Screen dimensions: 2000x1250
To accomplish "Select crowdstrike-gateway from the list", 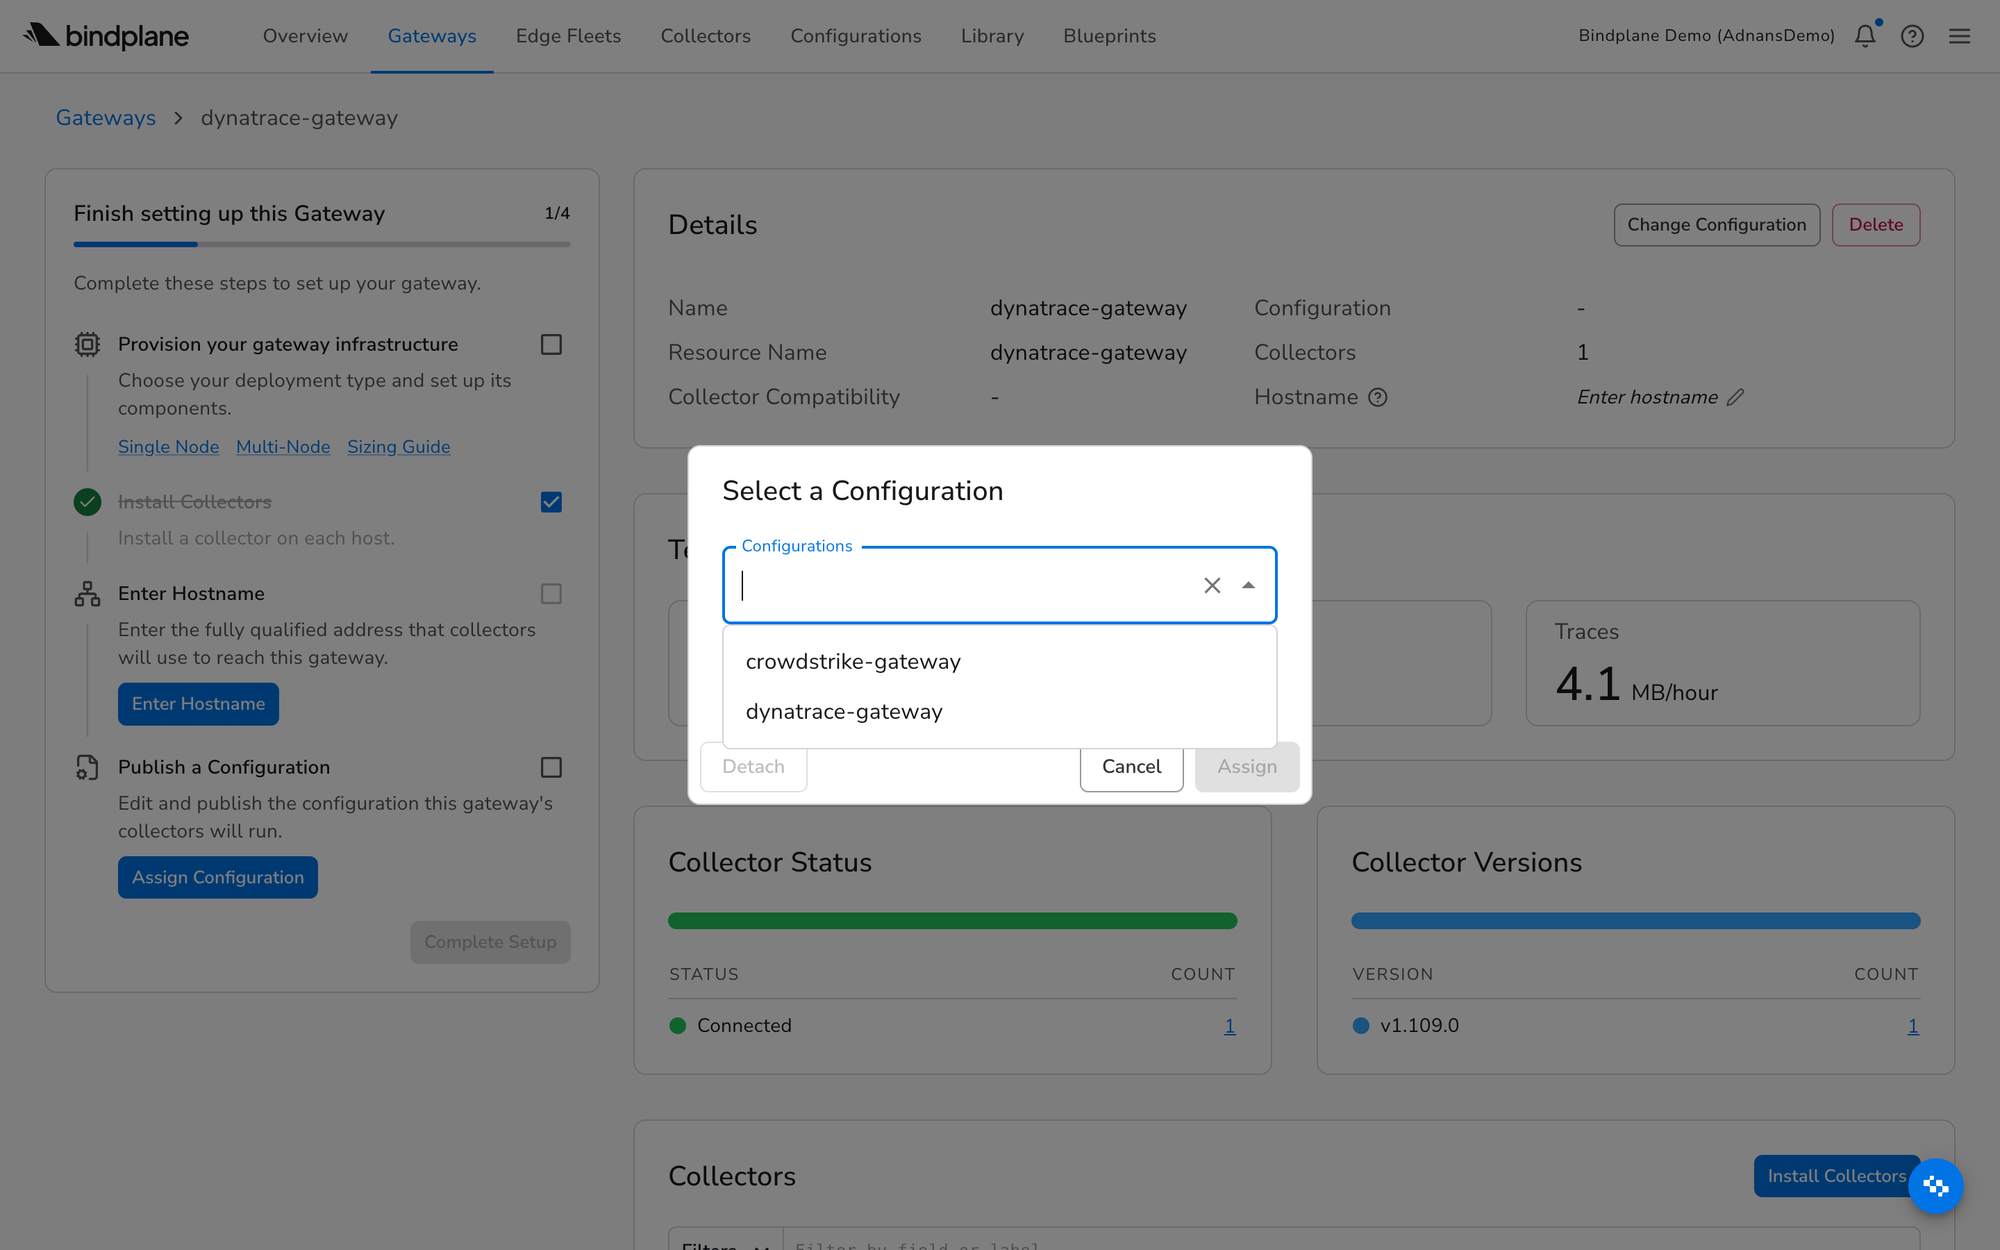I will (x=999, y=661).
